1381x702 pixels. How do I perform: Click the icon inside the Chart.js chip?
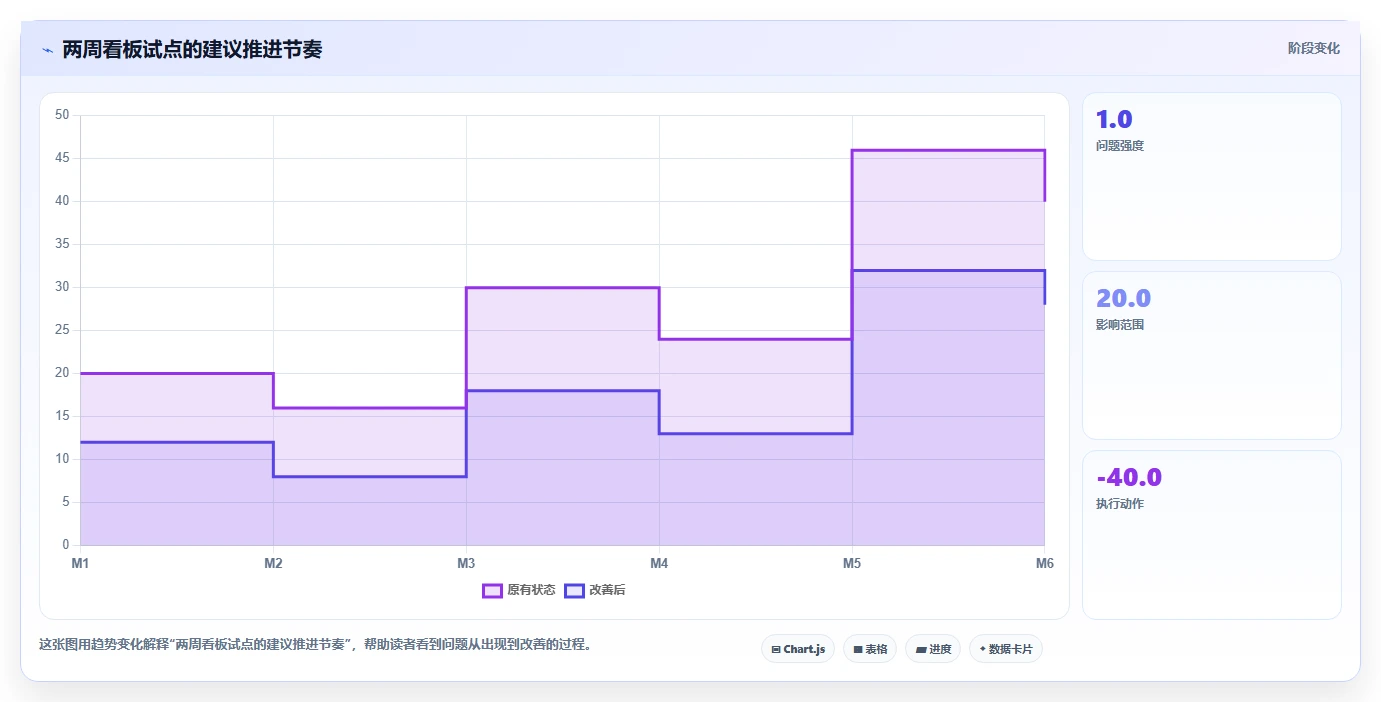pyautogui.click(x=776, y=650)
